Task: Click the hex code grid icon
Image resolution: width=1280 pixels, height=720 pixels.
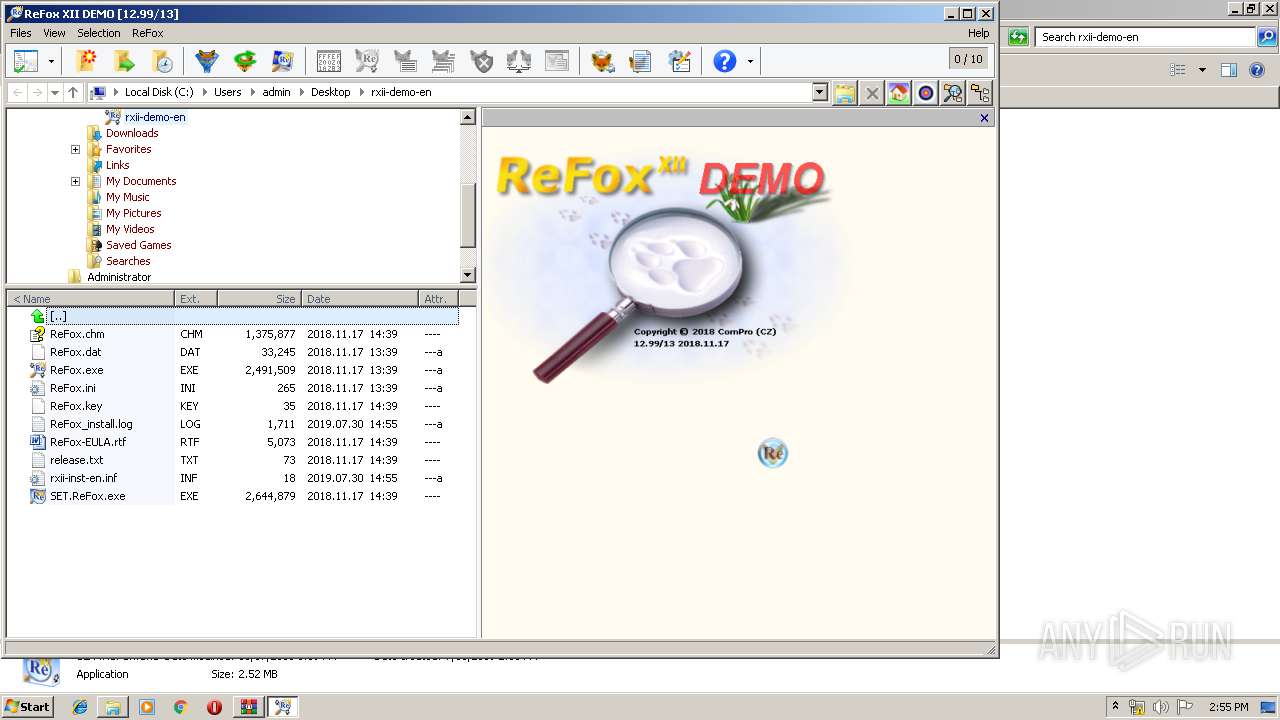Action: tap(328, 61)
